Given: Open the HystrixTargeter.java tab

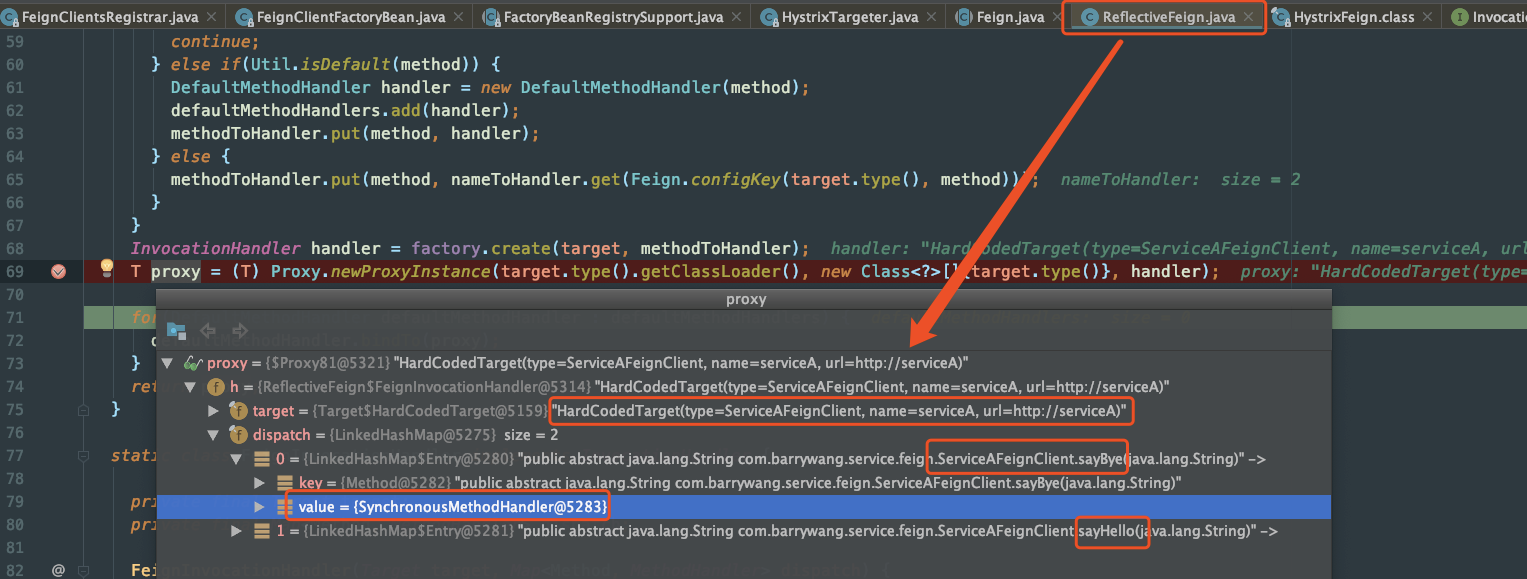Looking at the screenshot, I should click(850, 18).
